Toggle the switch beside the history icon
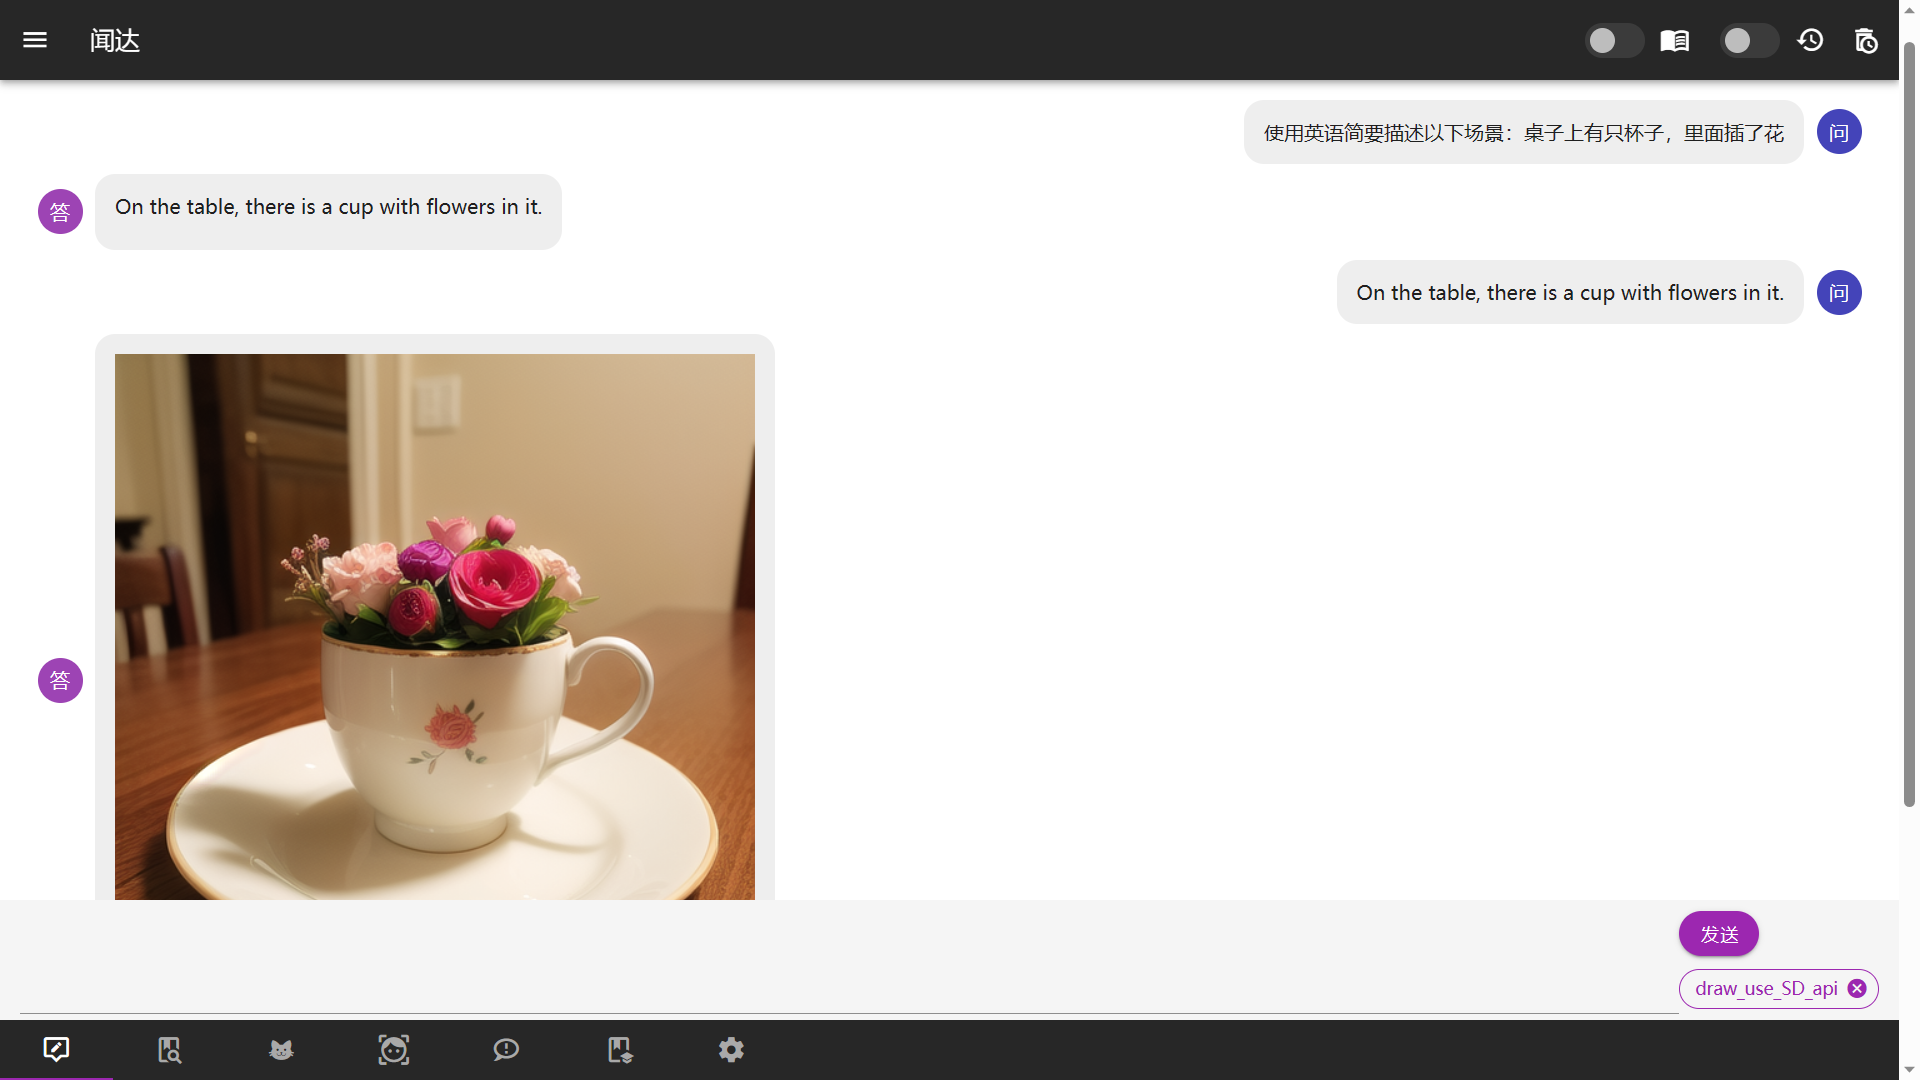Image resolution: width=1920 pixels, height=1080 pixels. tap(1749, 40)
